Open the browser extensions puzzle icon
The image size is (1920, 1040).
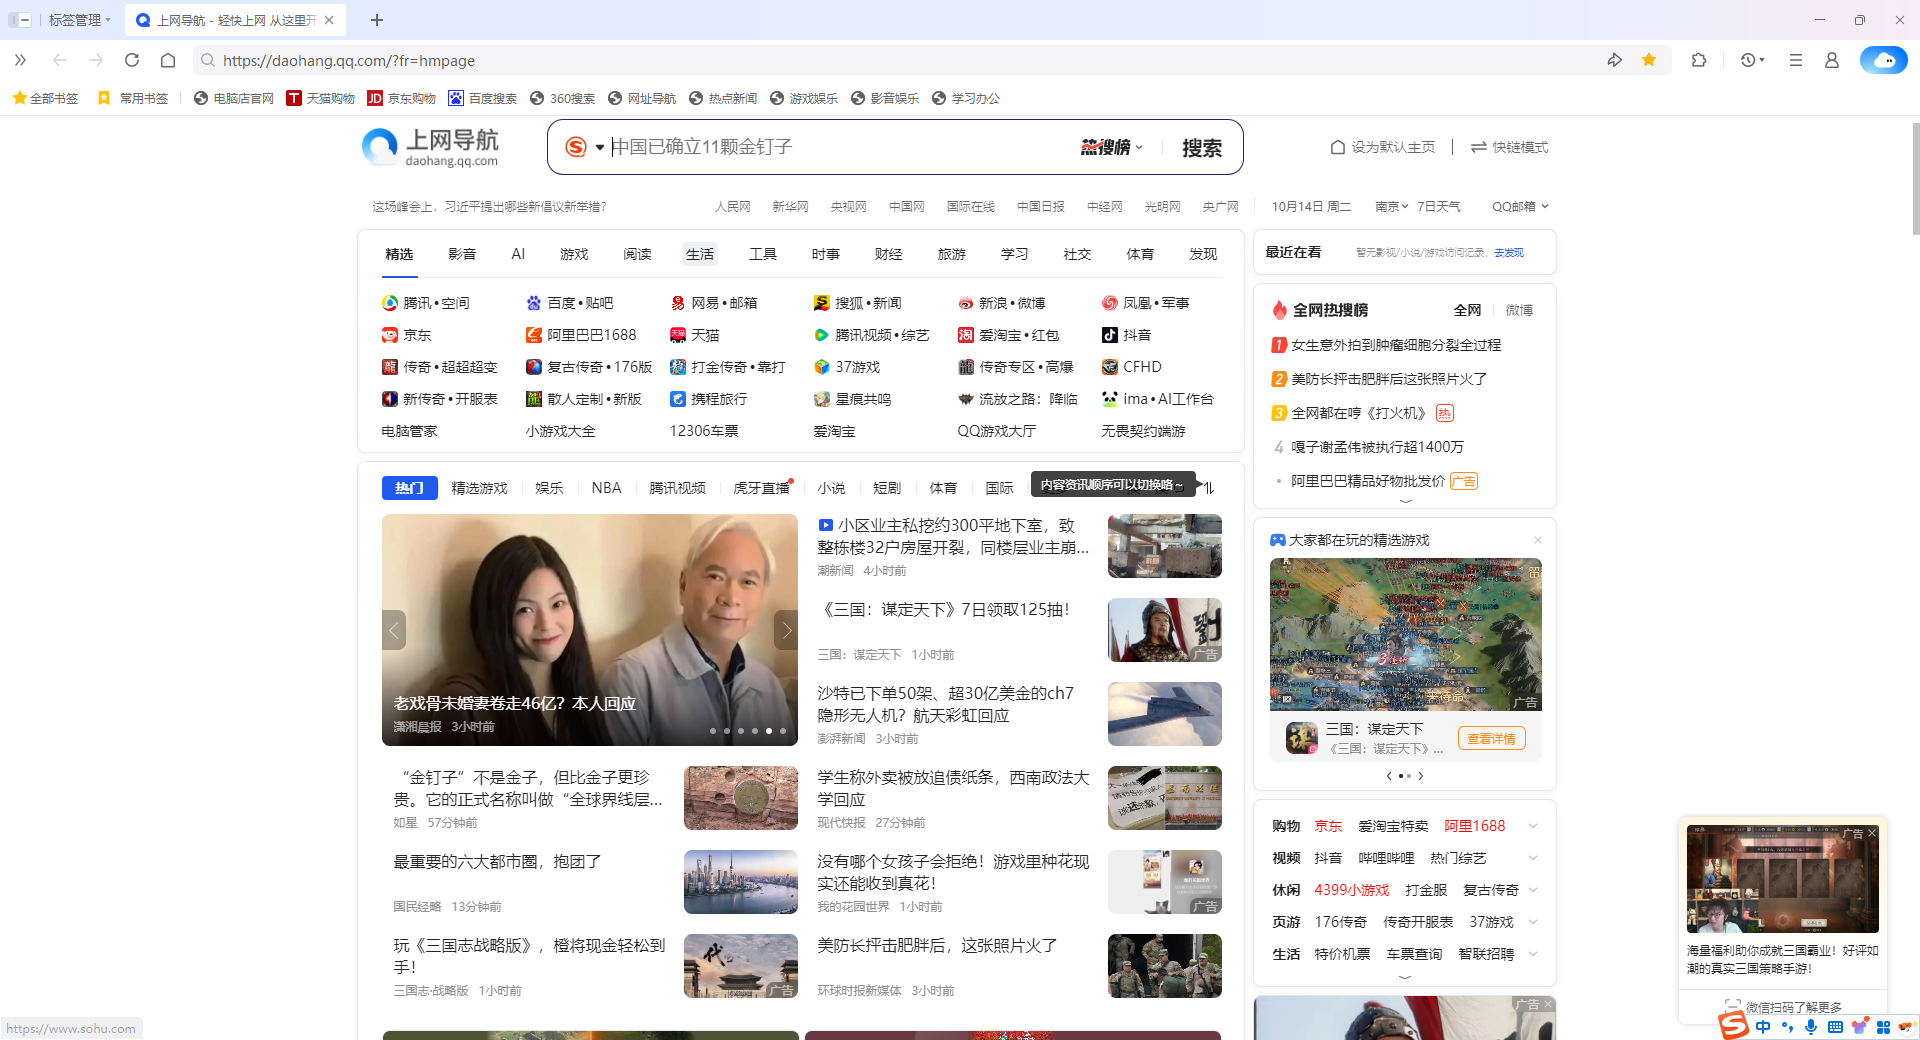click(1698, 60)
